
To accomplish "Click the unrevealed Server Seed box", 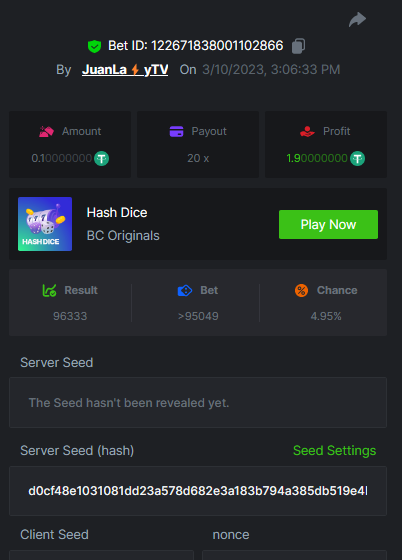I will click(198, 402).
